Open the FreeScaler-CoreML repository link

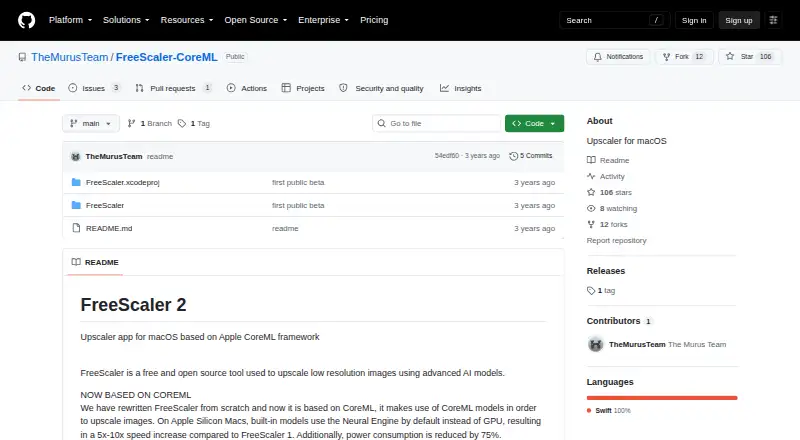[x=166, y=57]
